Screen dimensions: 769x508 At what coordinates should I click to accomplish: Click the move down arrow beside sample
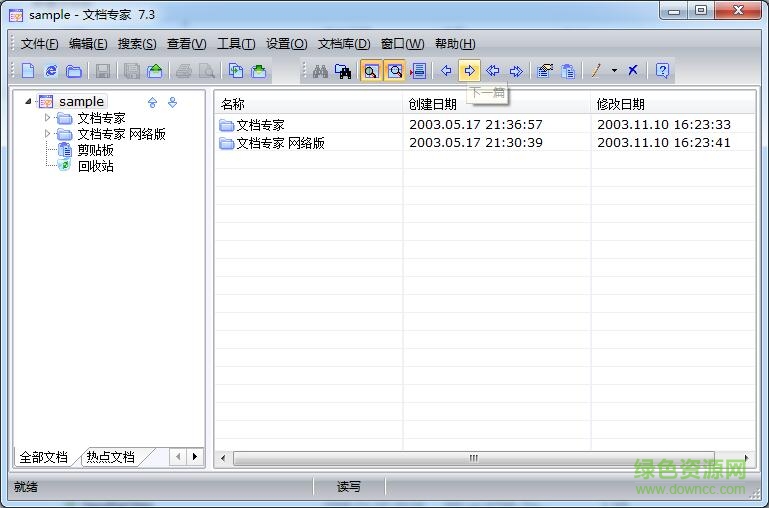(x=172, y=102)
